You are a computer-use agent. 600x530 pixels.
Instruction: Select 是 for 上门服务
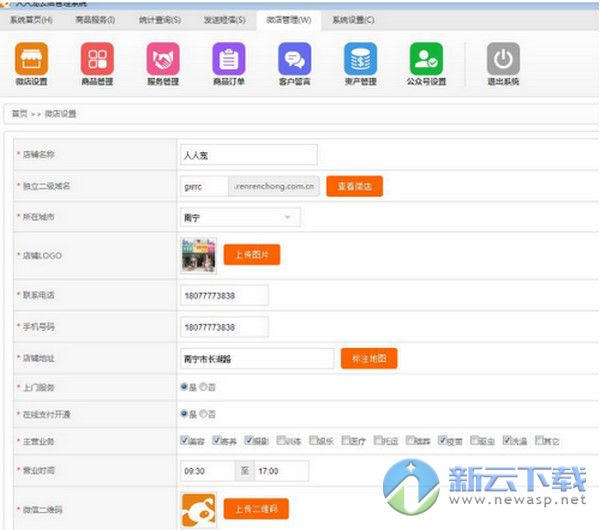pyautogui.click(x=184, y=387)
